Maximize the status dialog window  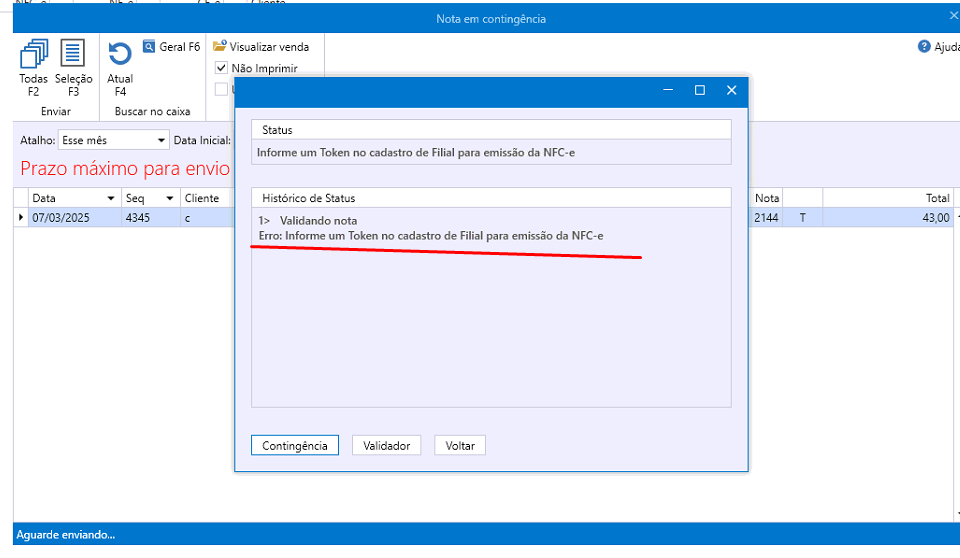700,90
